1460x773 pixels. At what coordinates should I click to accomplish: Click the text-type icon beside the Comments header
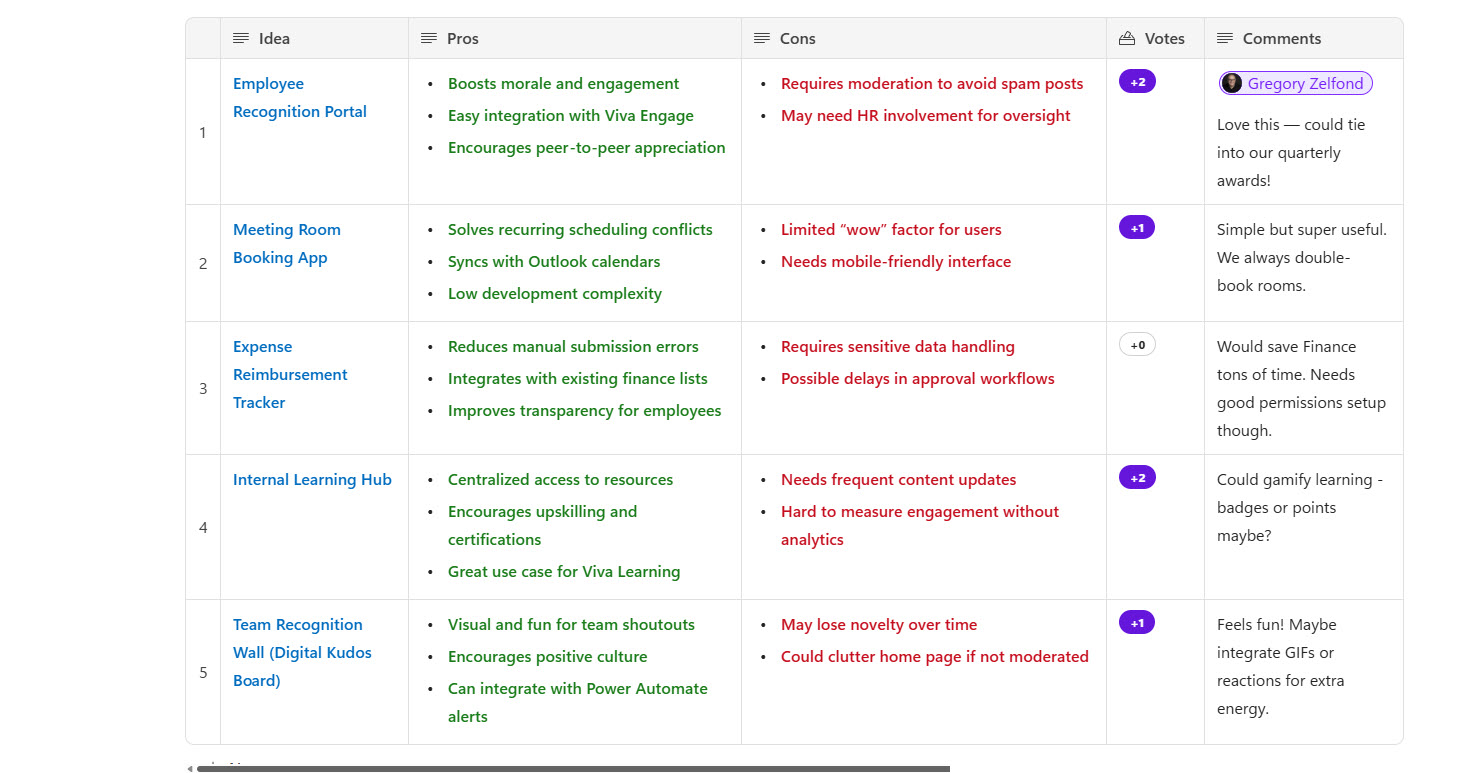click(x=1224, y=38)
